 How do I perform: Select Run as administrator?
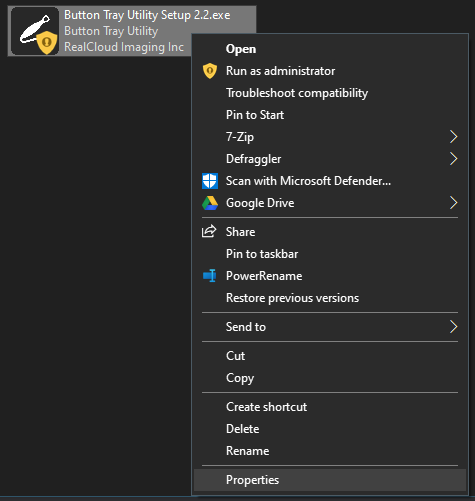coord(330,71)
